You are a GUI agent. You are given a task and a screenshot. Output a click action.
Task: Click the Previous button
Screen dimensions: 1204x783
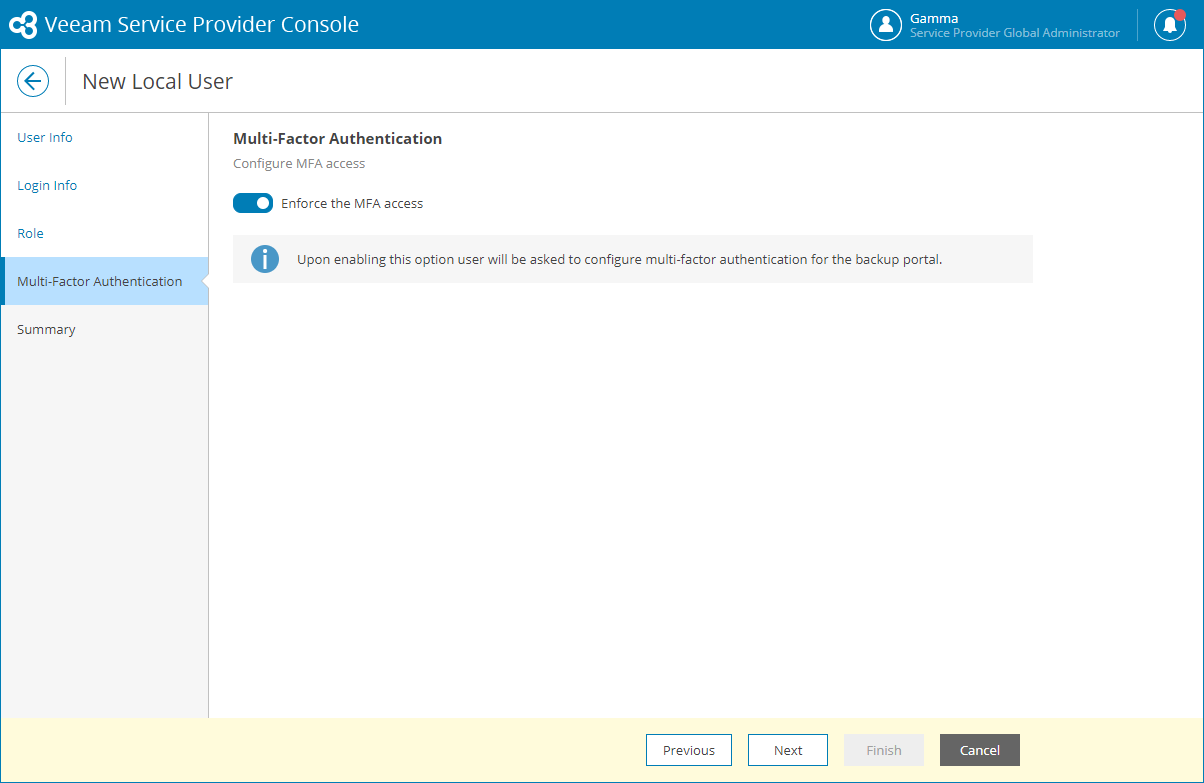[689, 750]
